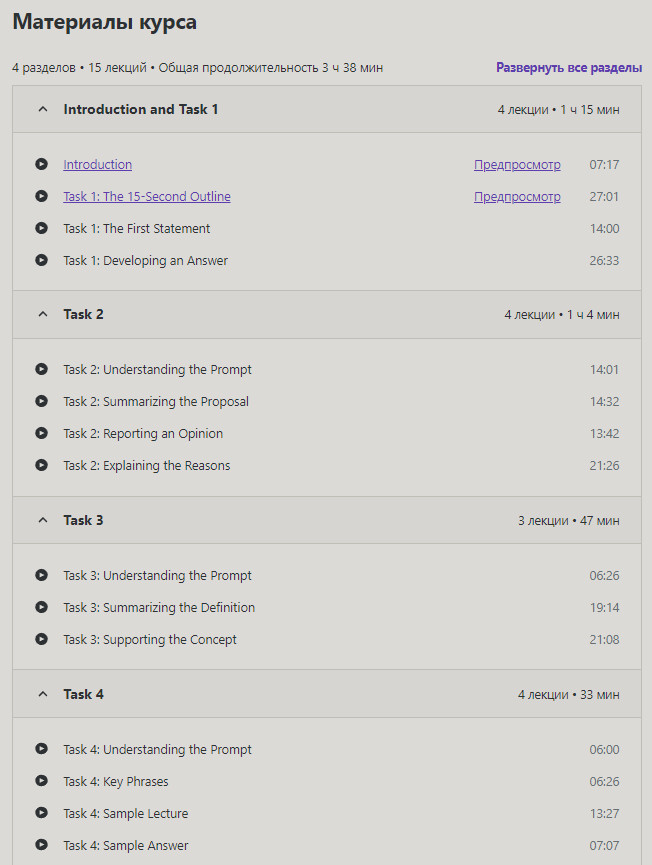
Task: Click Развернуть все разделы button
Action: point(569,68)
